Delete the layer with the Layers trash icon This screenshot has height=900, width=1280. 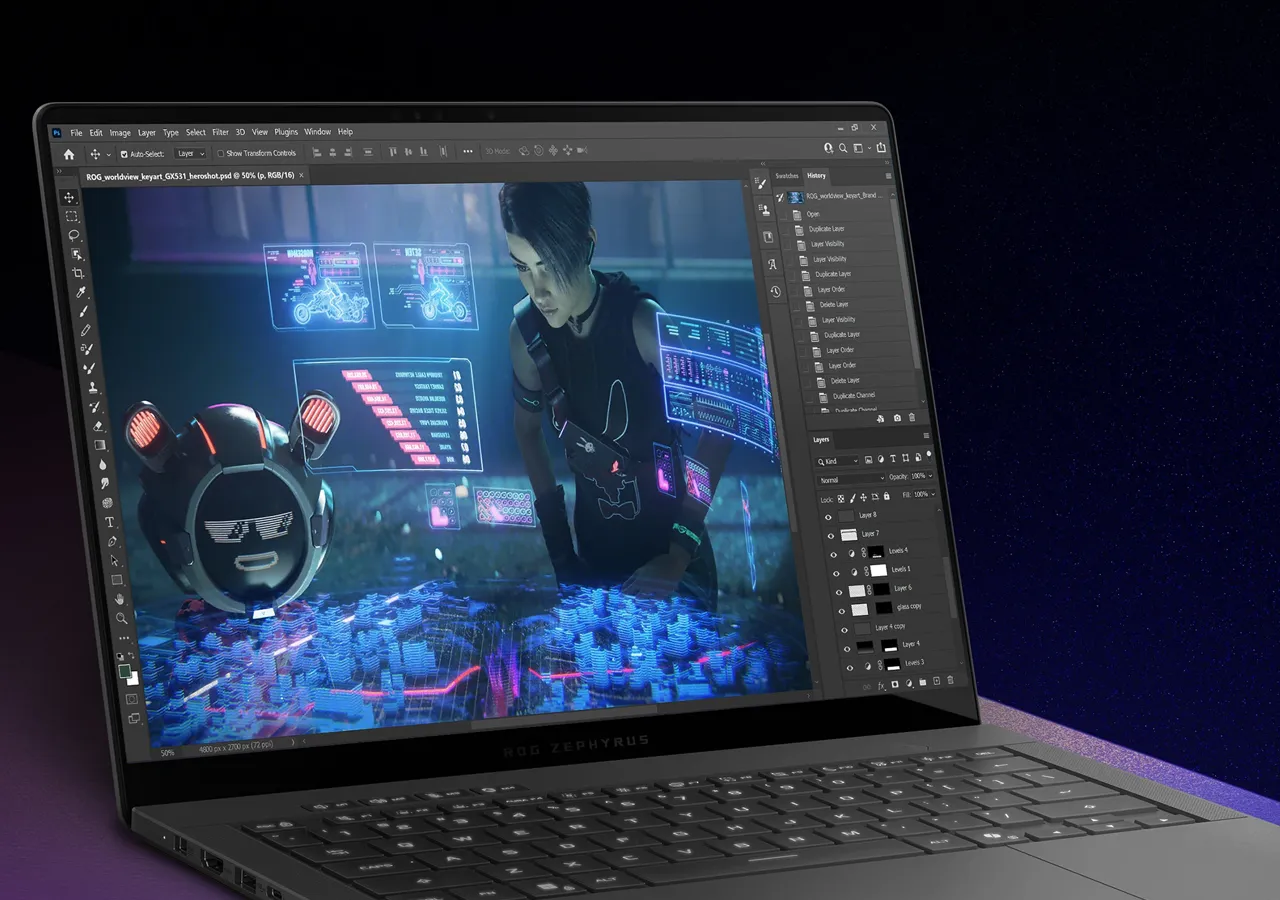(950, 681)
